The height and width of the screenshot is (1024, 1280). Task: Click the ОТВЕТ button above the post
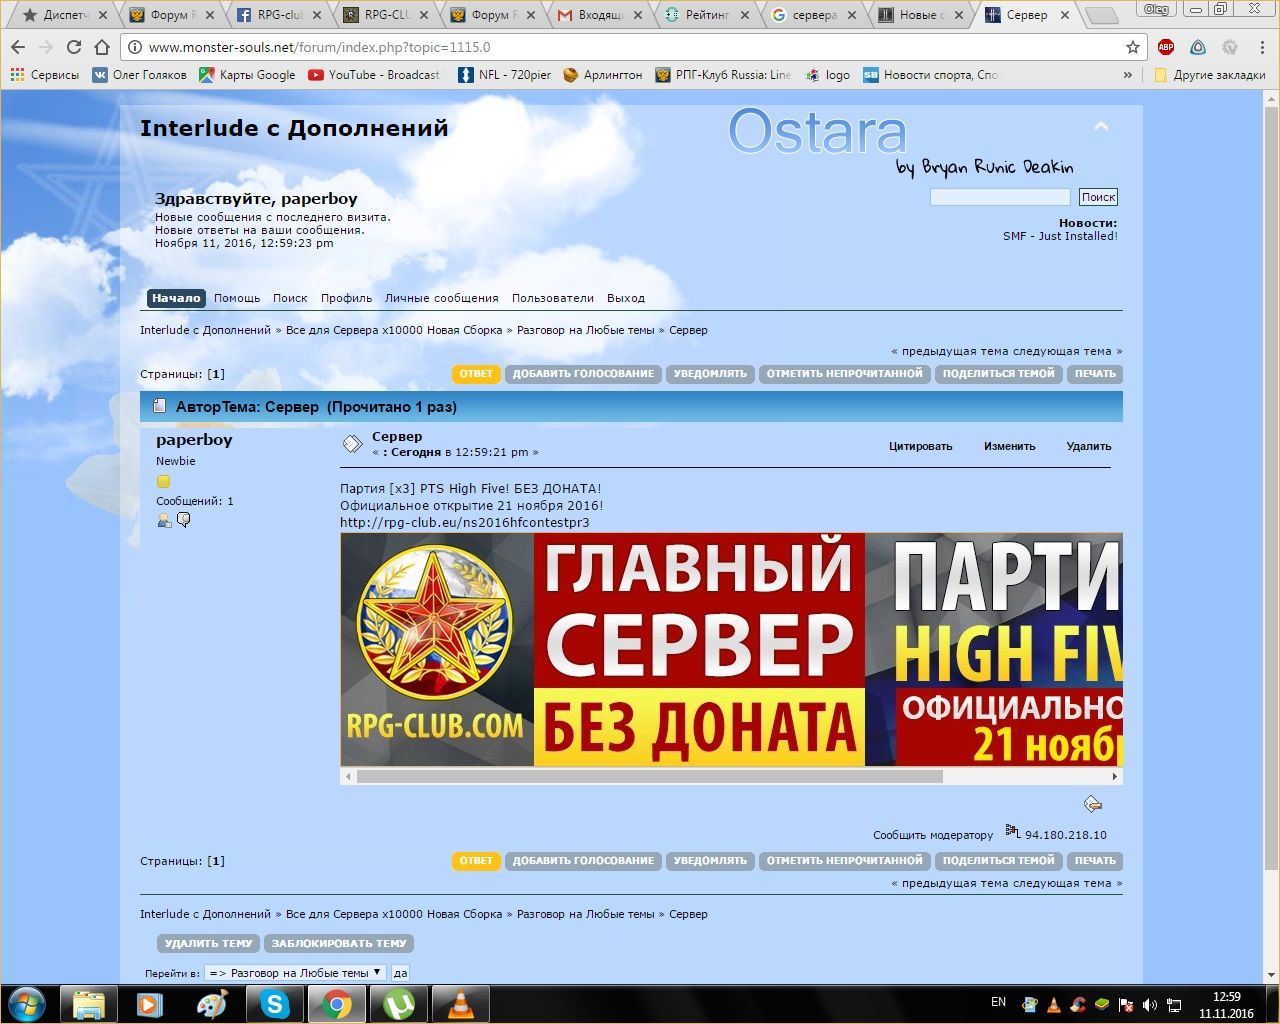(476, 374)
